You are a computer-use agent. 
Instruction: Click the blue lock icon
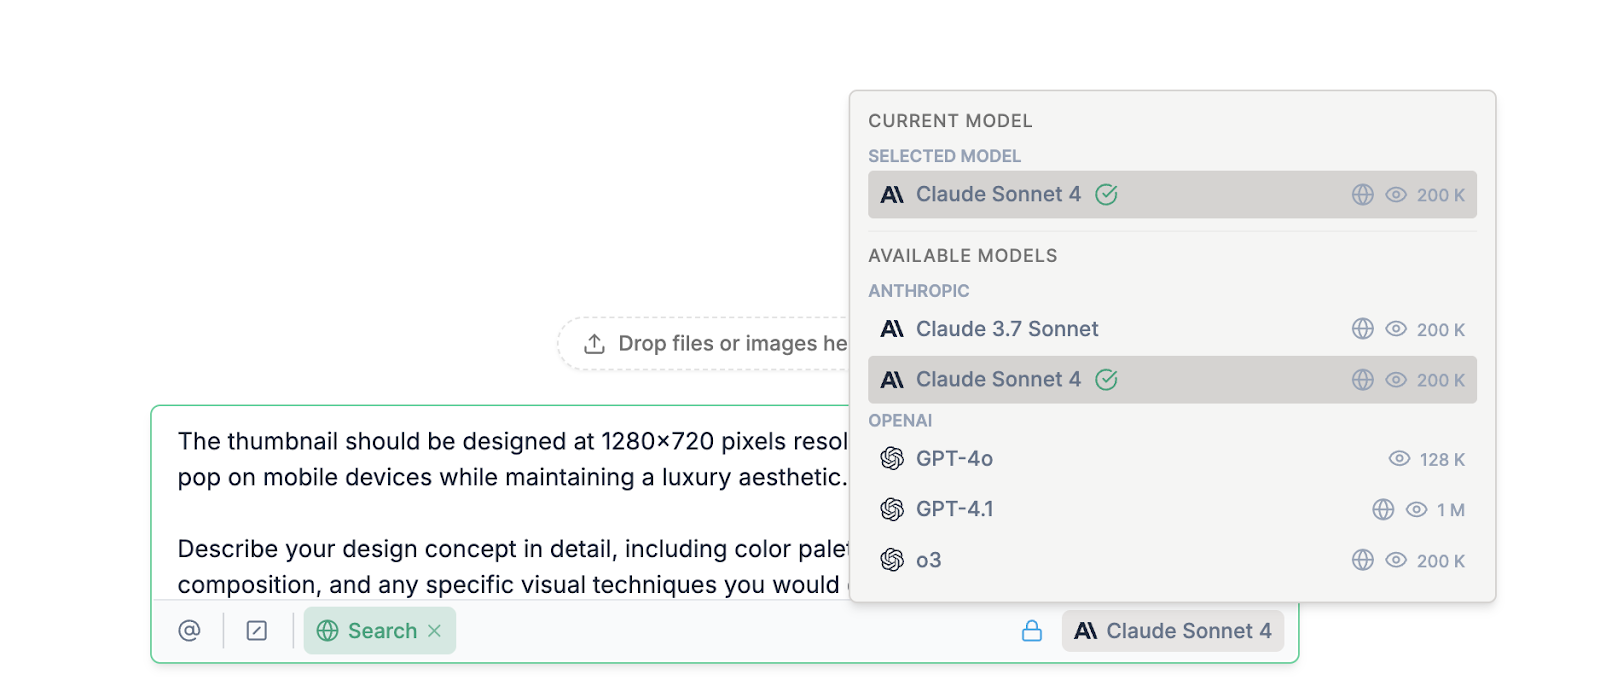pyautogui.click(x=1032, y=631)
